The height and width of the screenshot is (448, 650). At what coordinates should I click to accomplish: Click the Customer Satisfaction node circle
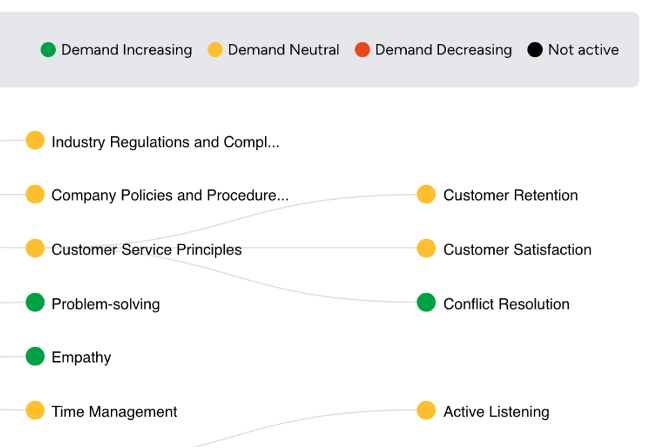(x=426, y=248)
